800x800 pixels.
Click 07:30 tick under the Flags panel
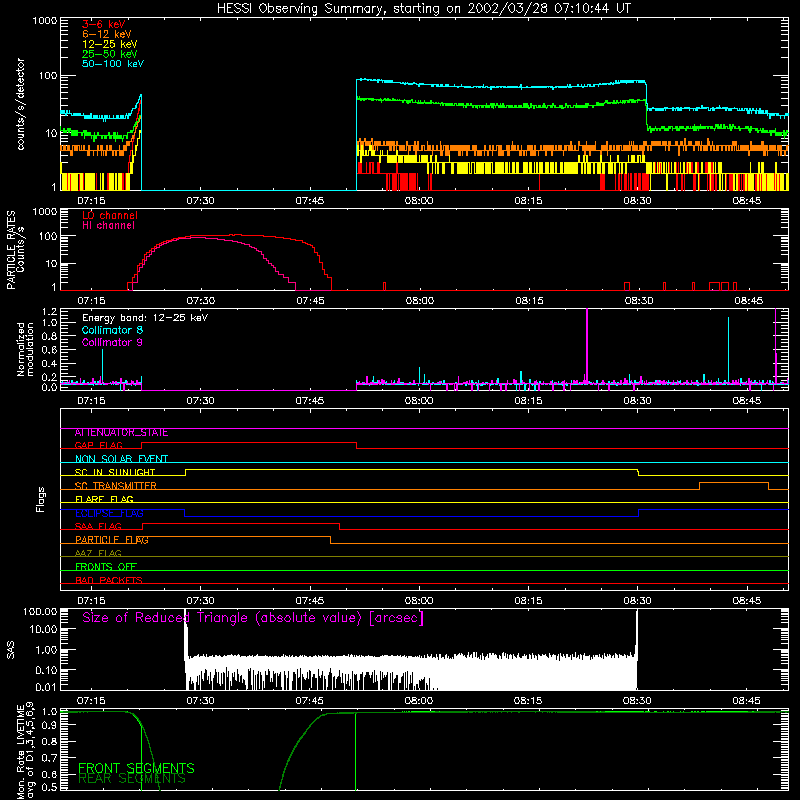coord(200,601)
